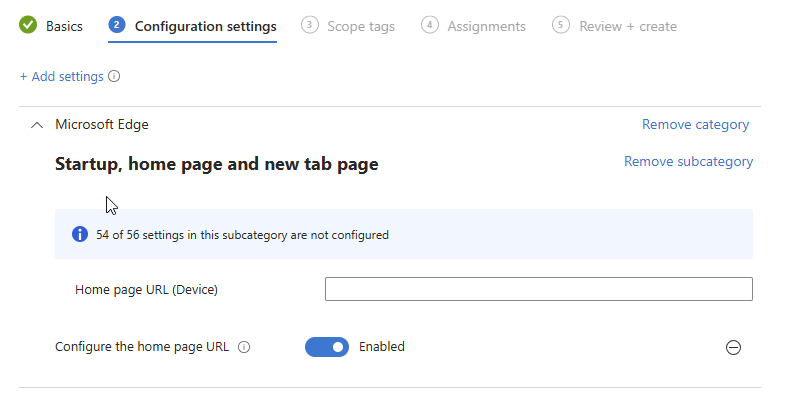795x393 pixels.
Task: Open the Scope tags tab
Action: click(x=360, y=26)
